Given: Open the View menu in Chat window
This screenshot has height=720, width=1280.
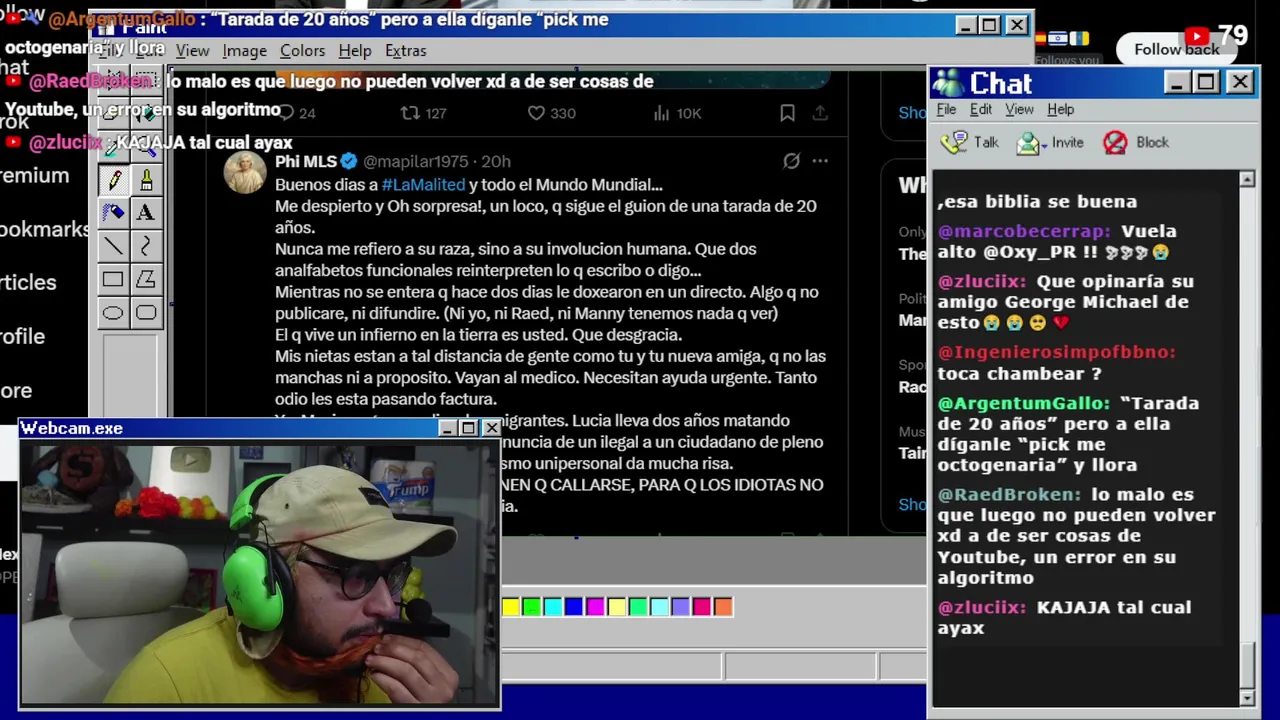Looking at the screenshot, I should (x=1019, y=109).
